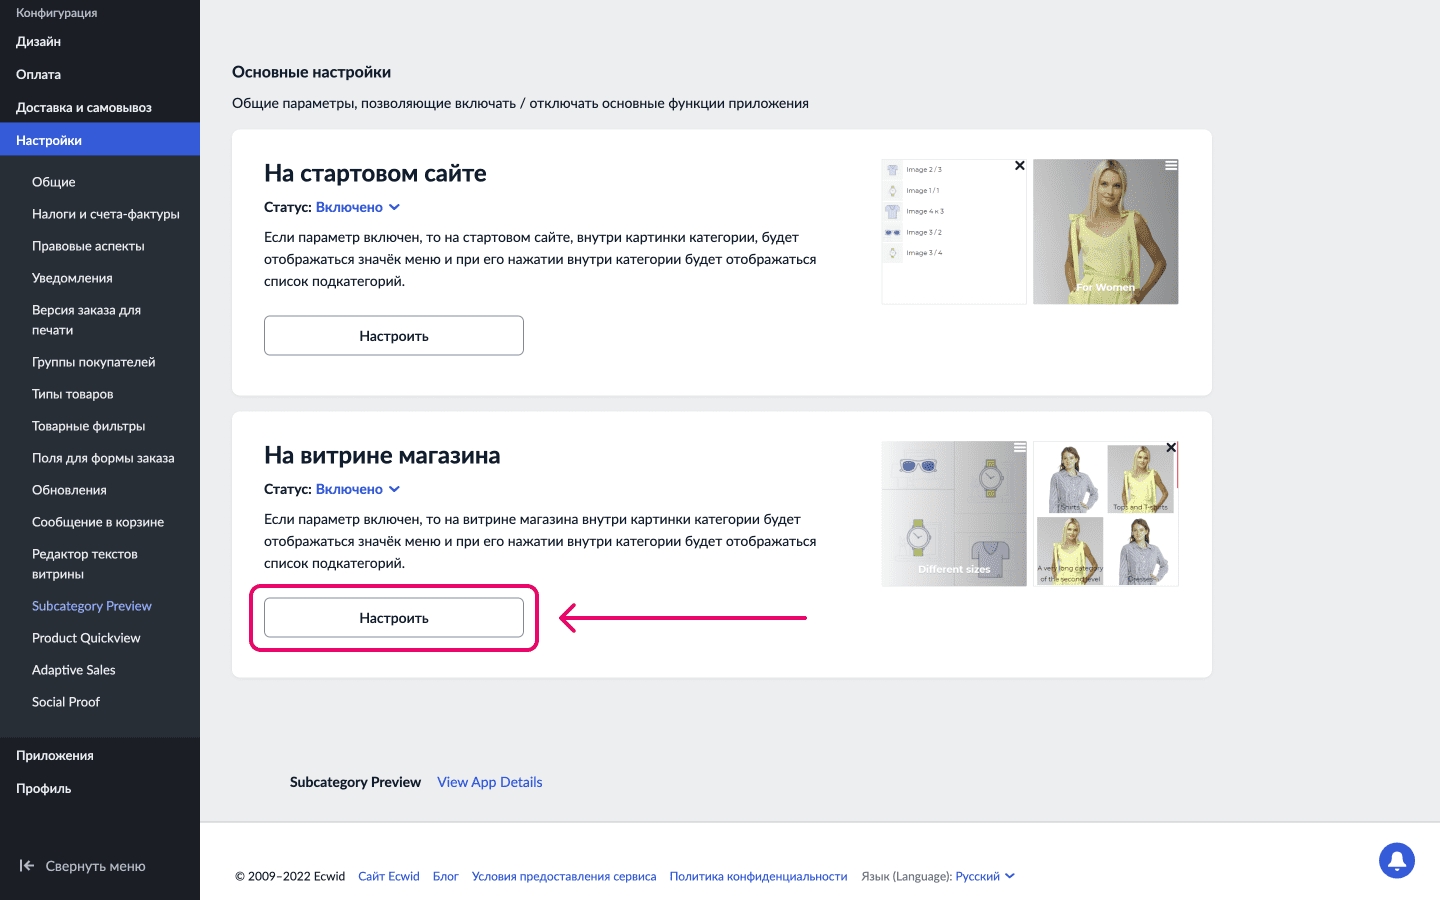
Task: Follow the View App Details link
Action: (x=489, y=782)
